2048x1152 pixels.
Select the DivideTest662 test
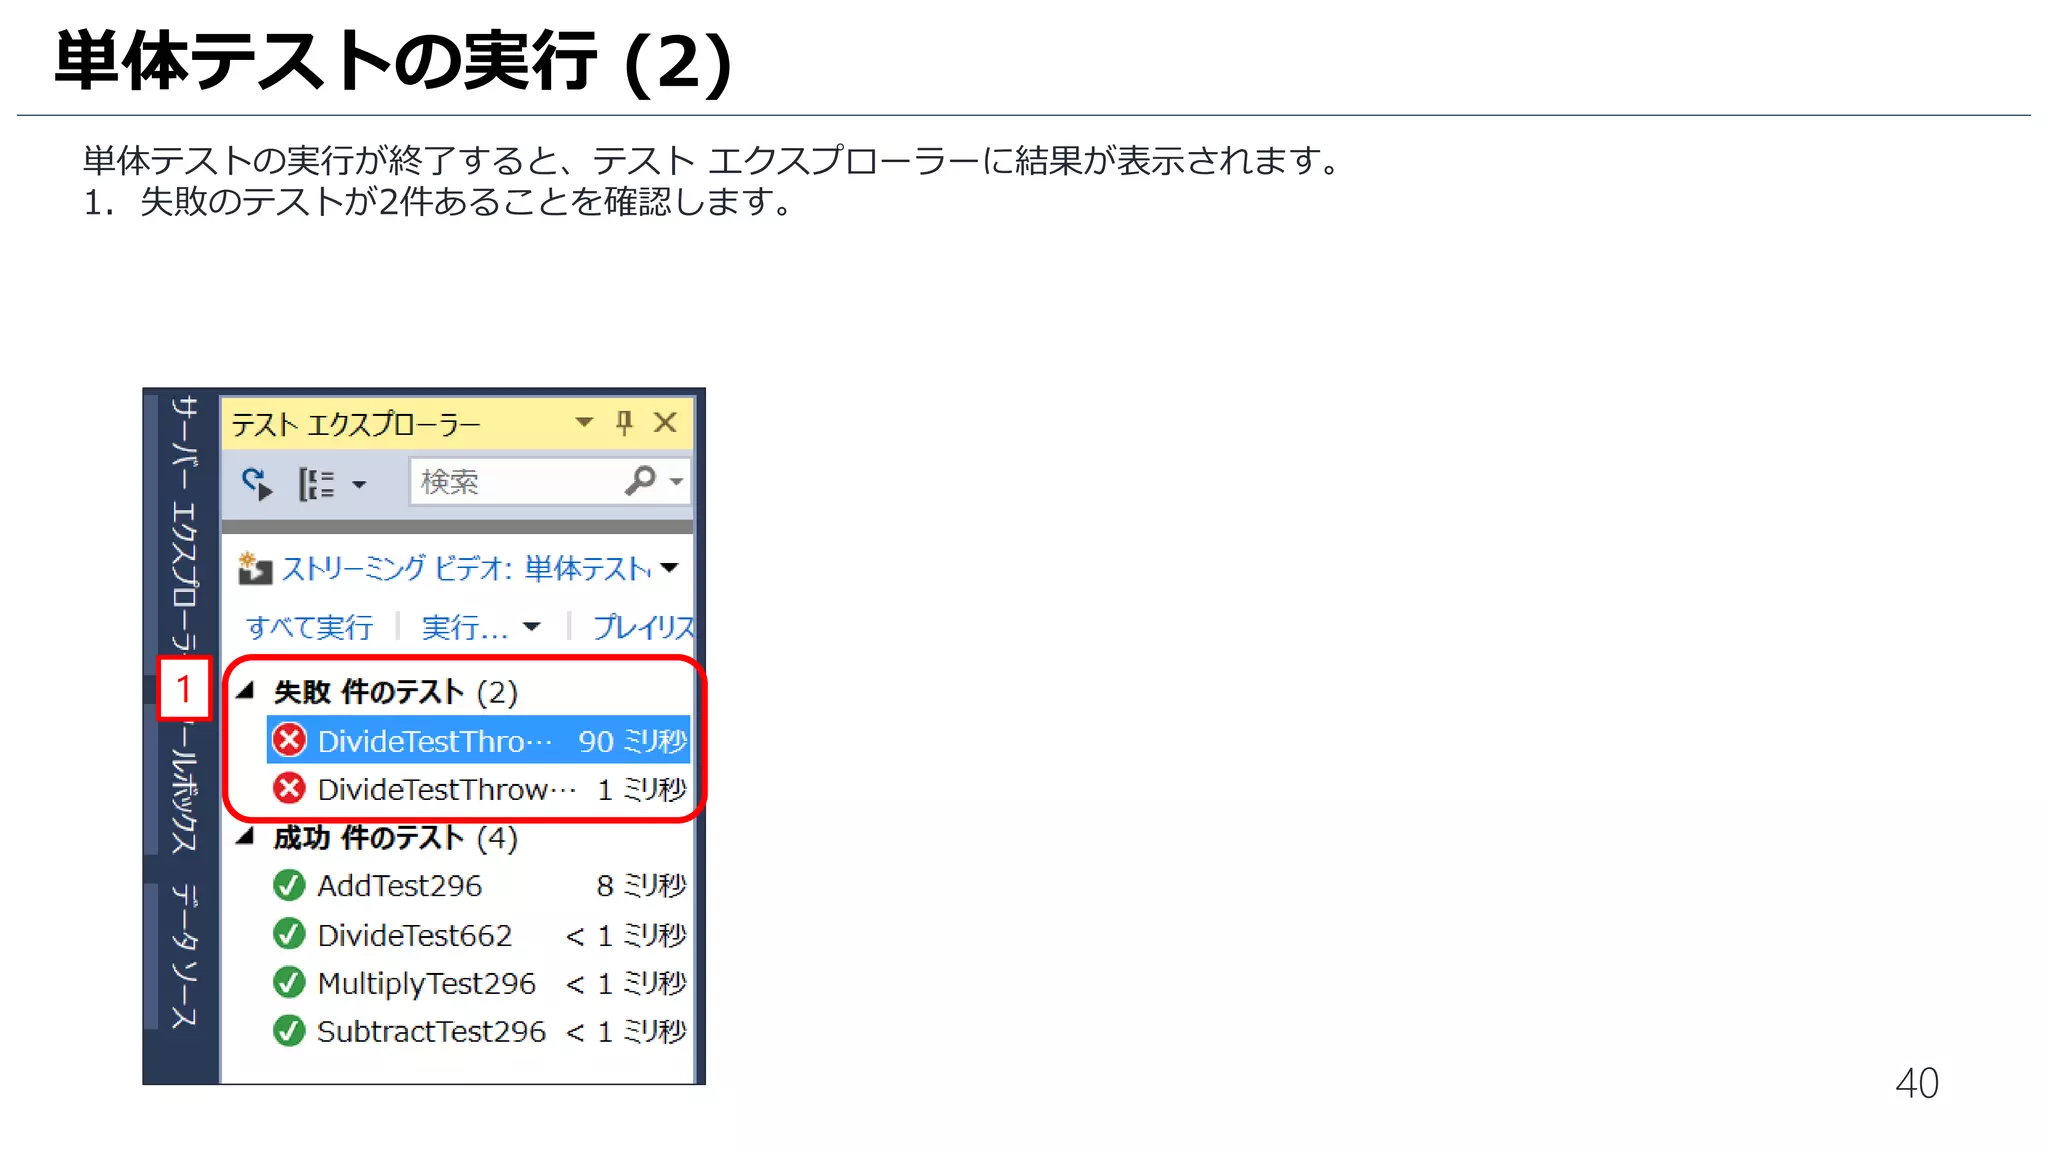pos(478,934)
